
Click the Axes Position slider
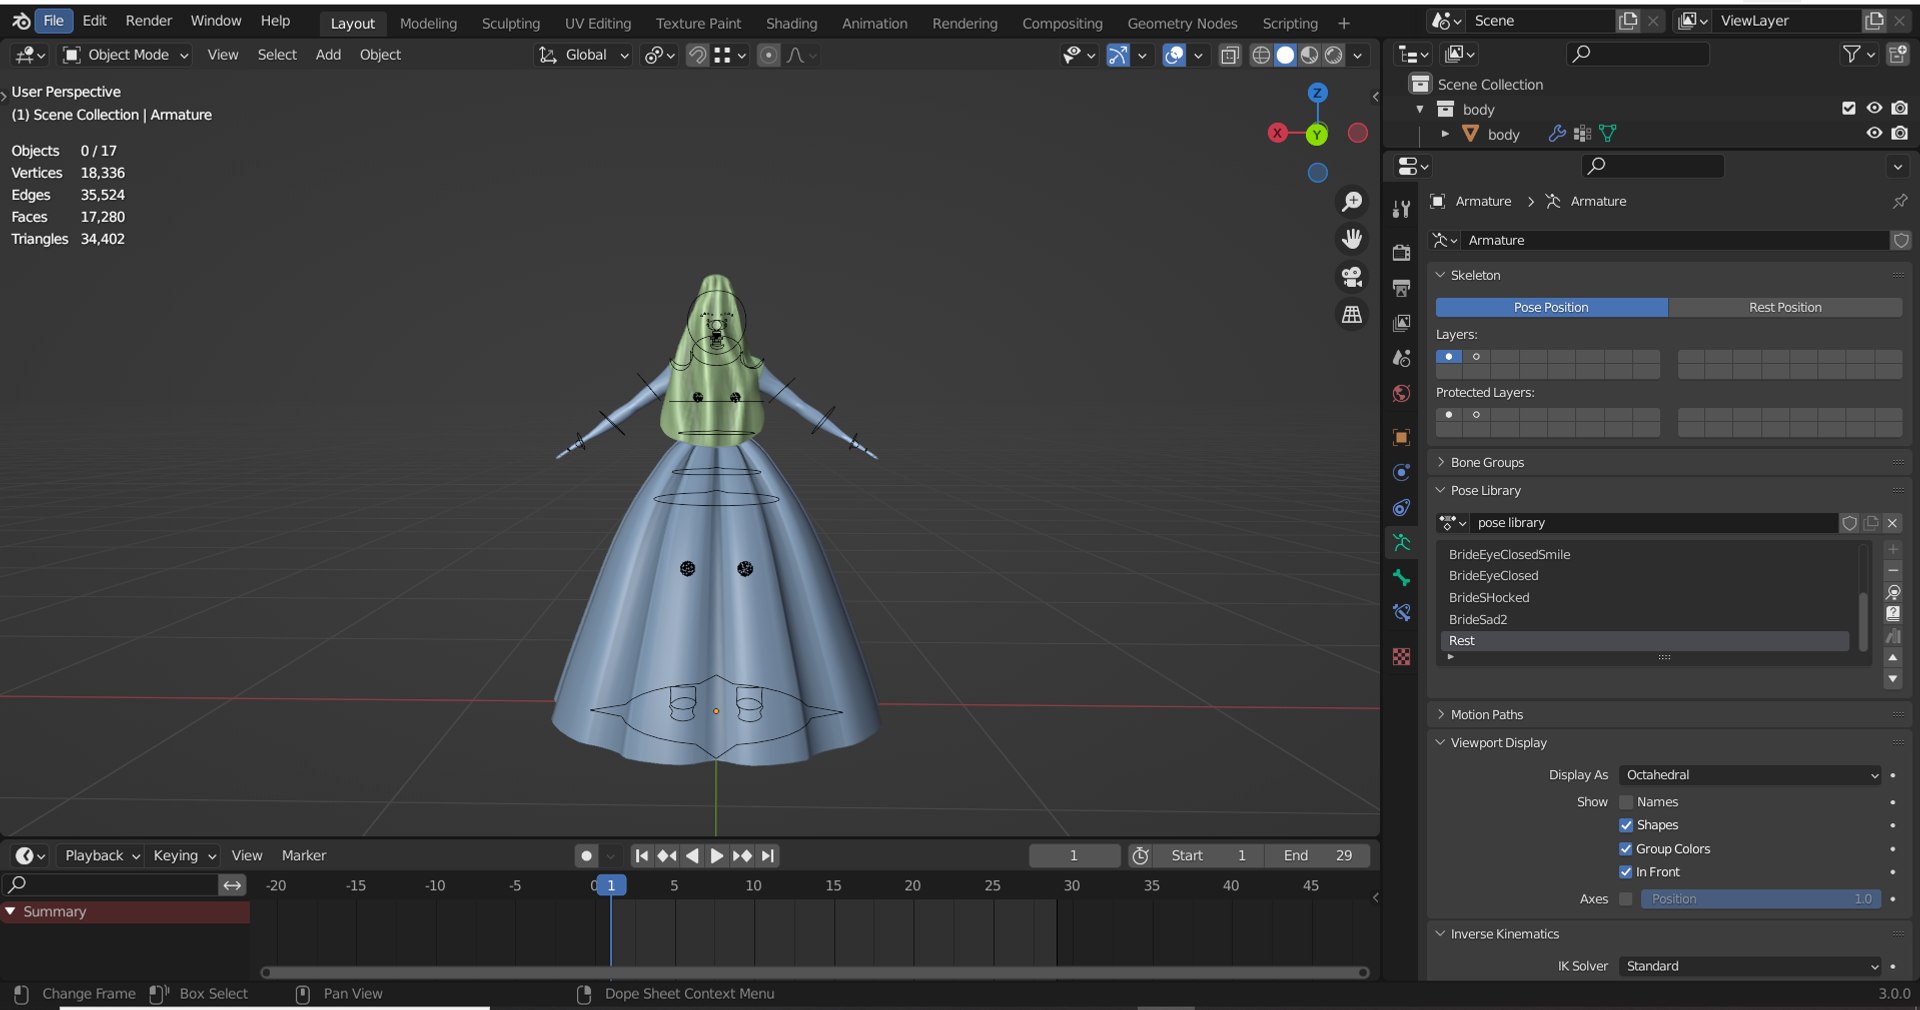(x=1760, y=899)
